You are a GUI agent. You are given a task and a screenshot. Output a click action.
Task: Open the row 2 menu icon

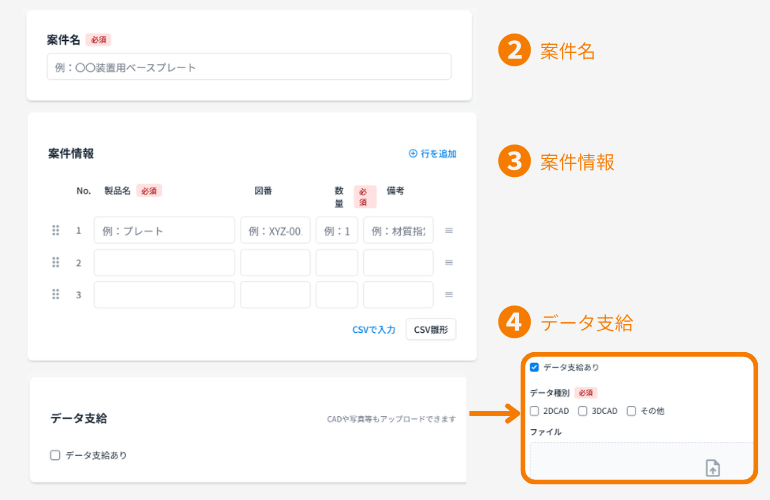[x=449, y=262]
